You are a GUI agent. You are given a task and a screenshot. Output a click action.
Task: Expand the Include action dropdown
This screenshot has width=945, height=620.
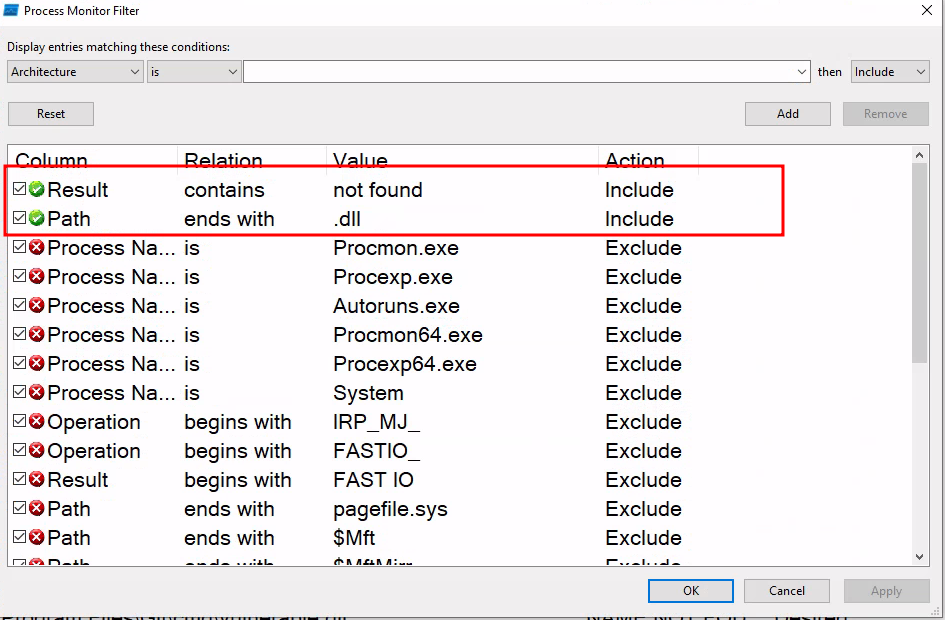tap(889, 72)
